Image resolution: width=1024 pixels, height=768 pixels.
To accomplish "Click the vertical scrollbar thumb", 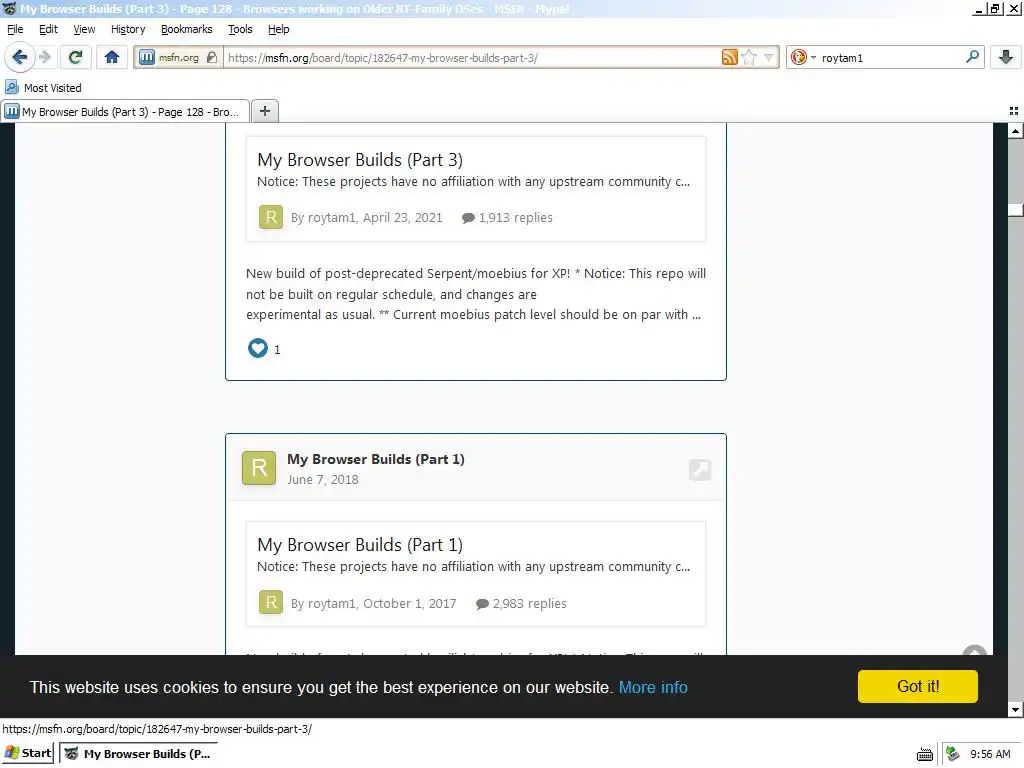I will coord(1015,210).
